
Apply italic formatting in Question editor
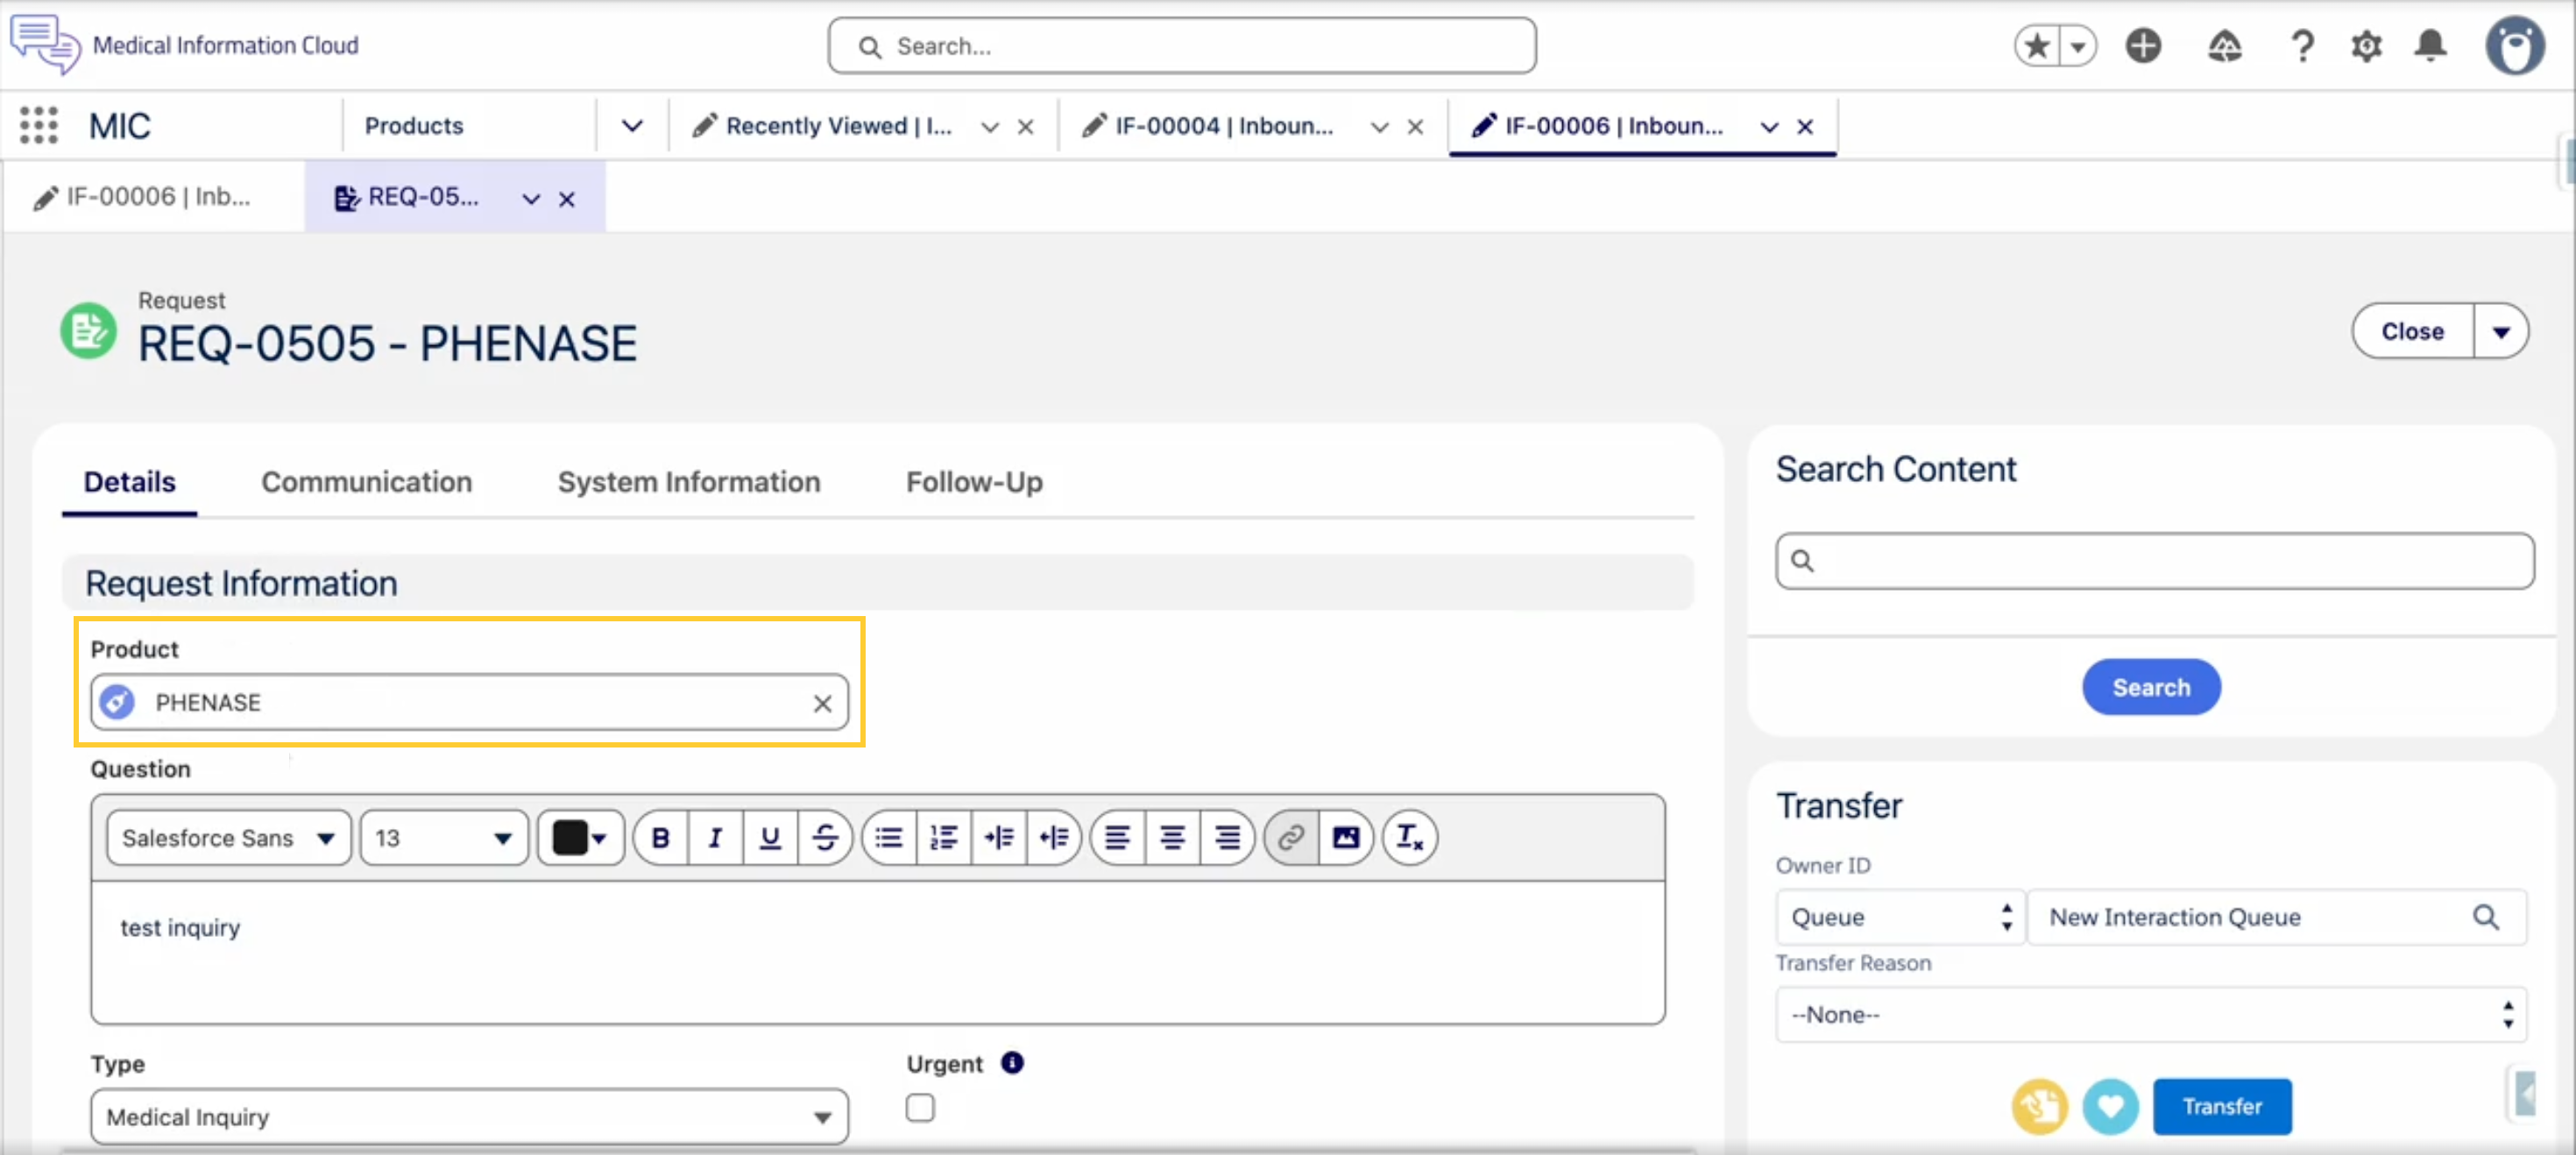click(715, 838)
